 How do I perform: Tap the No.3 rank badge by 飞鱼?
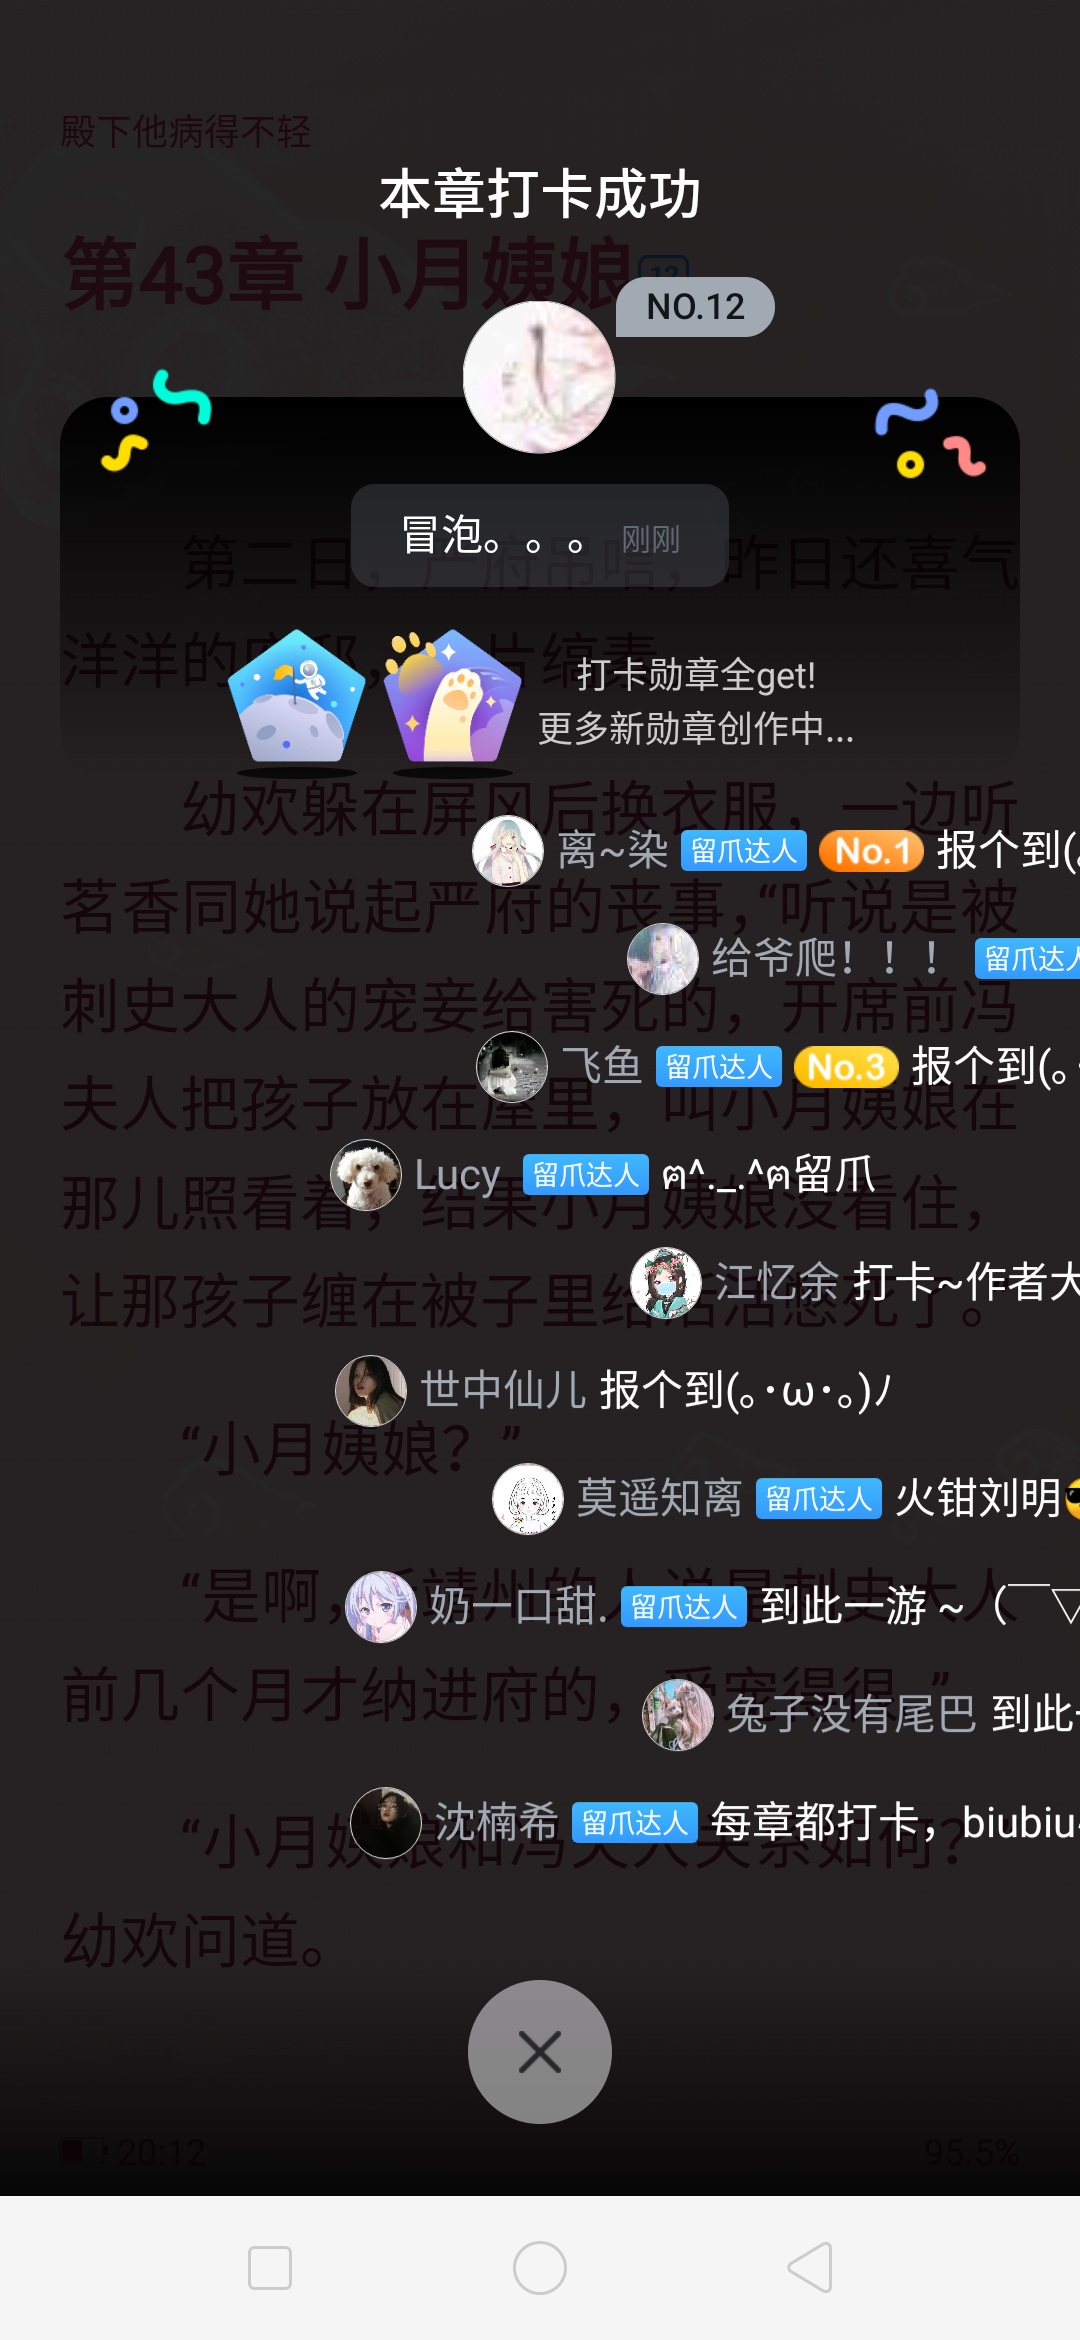pyautogui.click(x=846, y=1067)
